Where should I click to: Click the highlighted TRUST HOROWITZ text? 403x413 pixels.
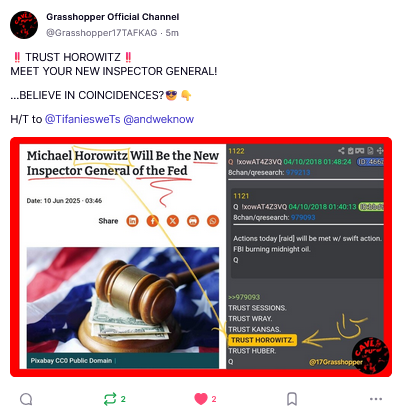point(262,340)
